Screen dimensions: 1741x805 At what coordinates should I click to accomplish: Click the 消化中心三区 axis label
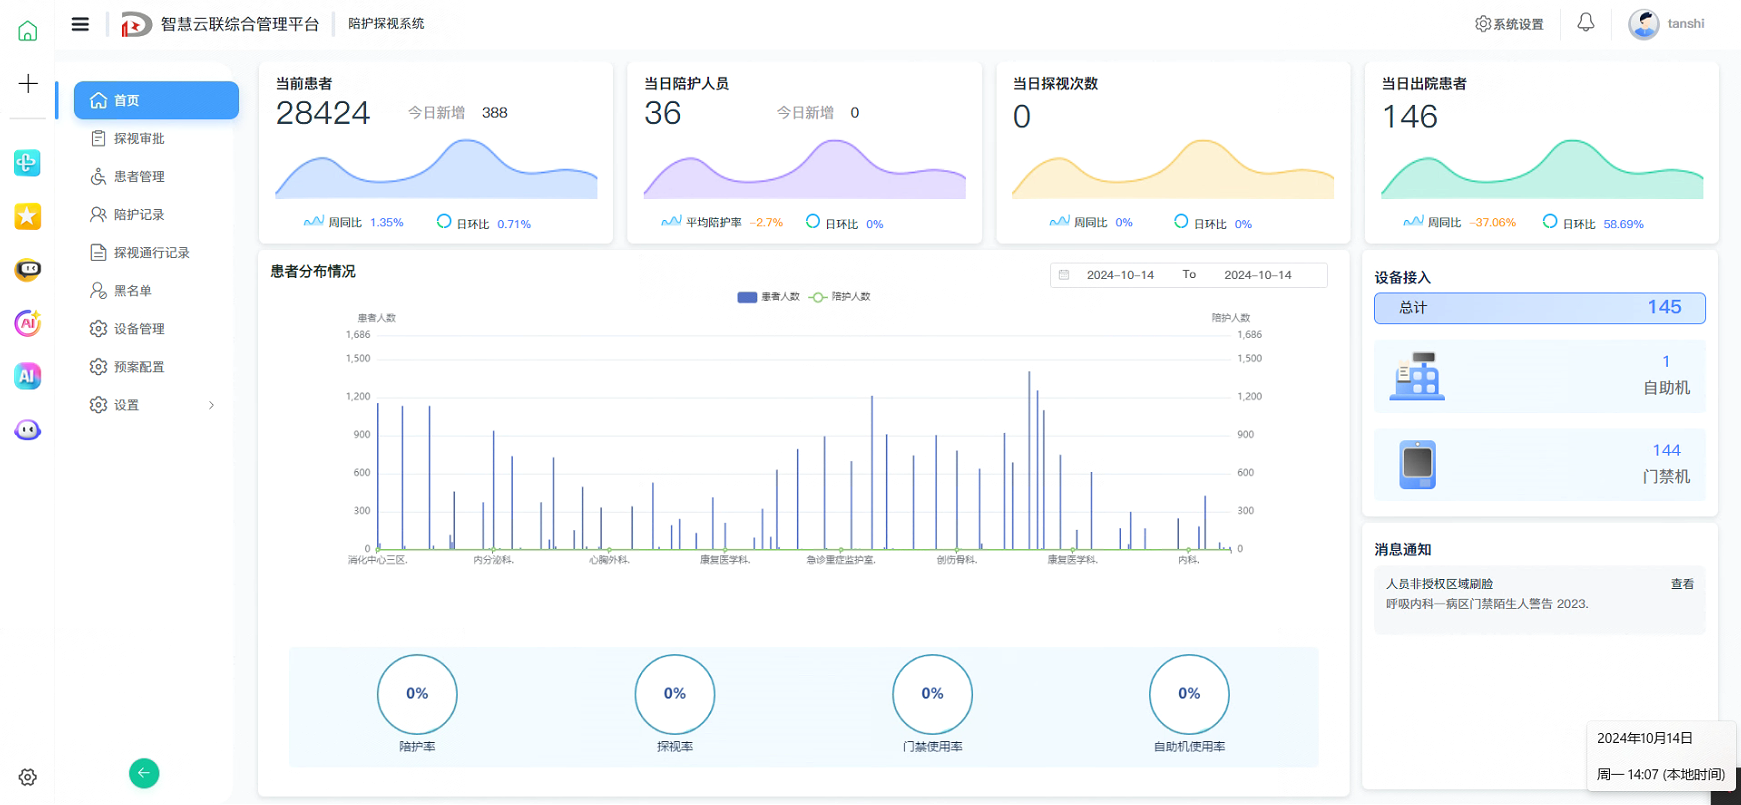point(377,560)
